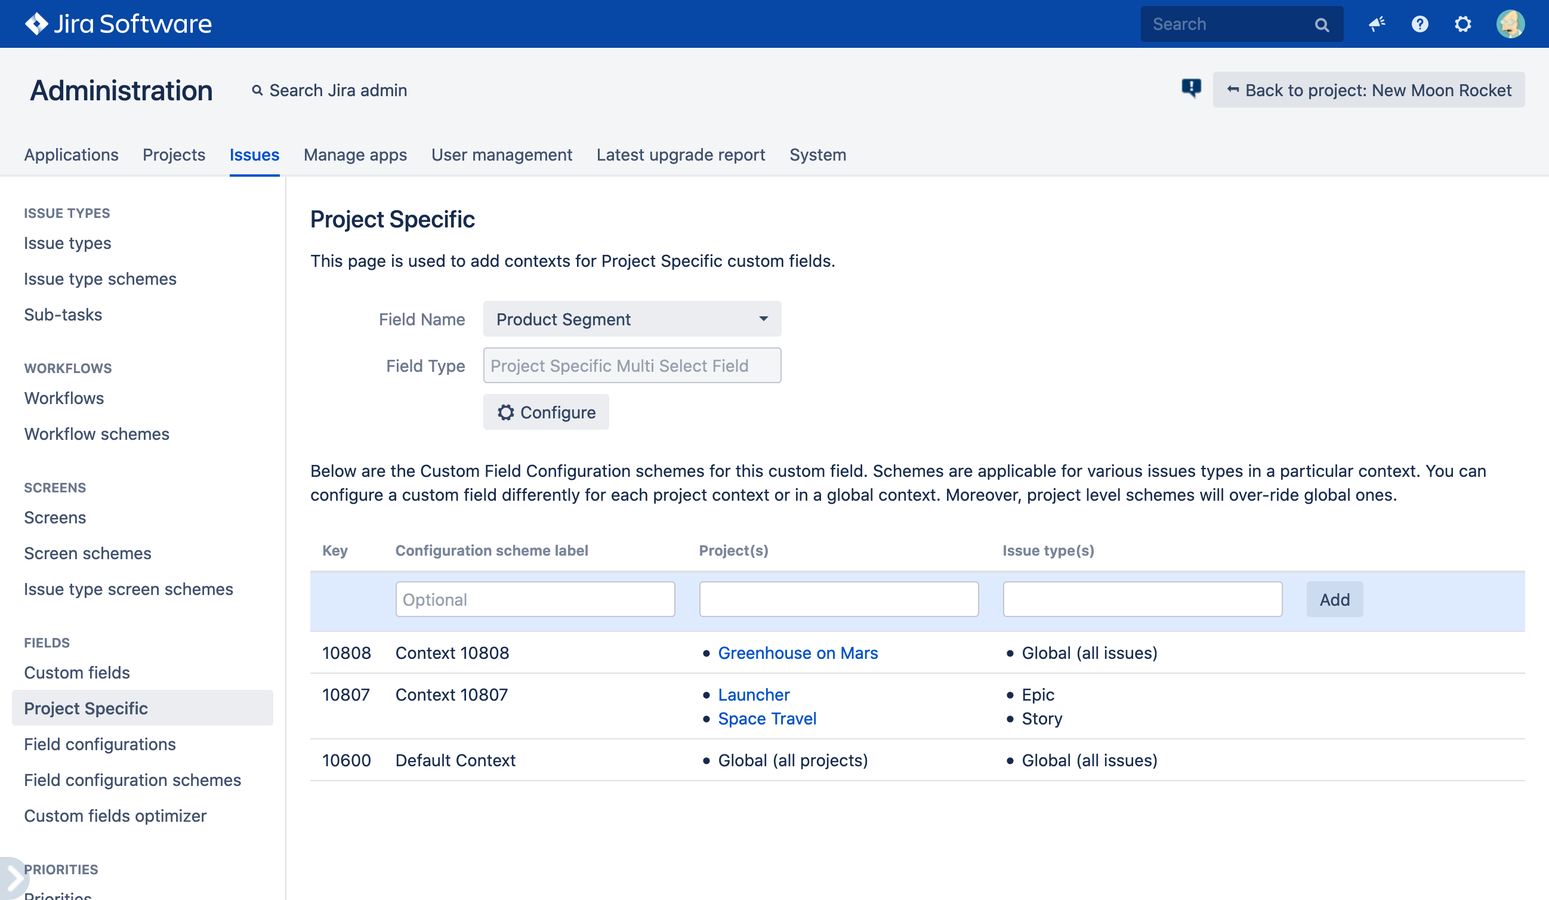
Task: Select Project Specific in sidebar
Action: [142, 708]
